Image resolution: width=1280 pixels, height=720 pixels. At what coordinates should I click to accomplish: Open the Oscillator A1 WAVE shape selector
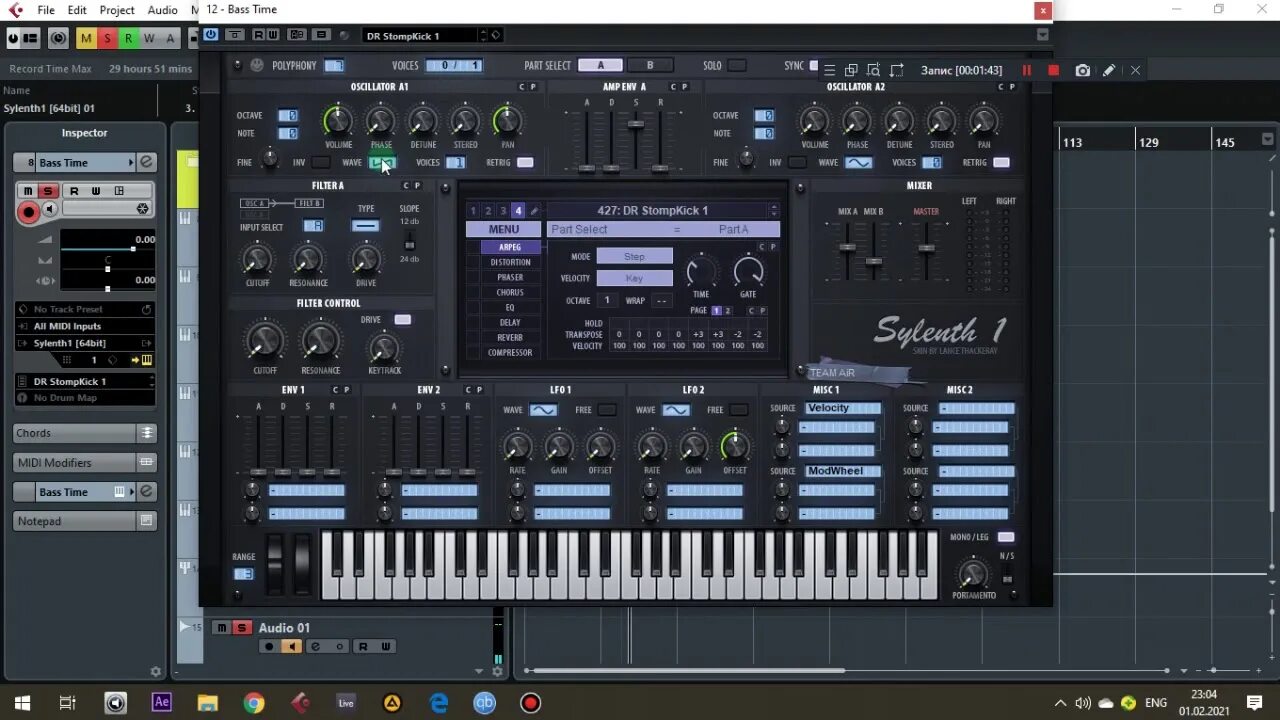tap(383, 162)
